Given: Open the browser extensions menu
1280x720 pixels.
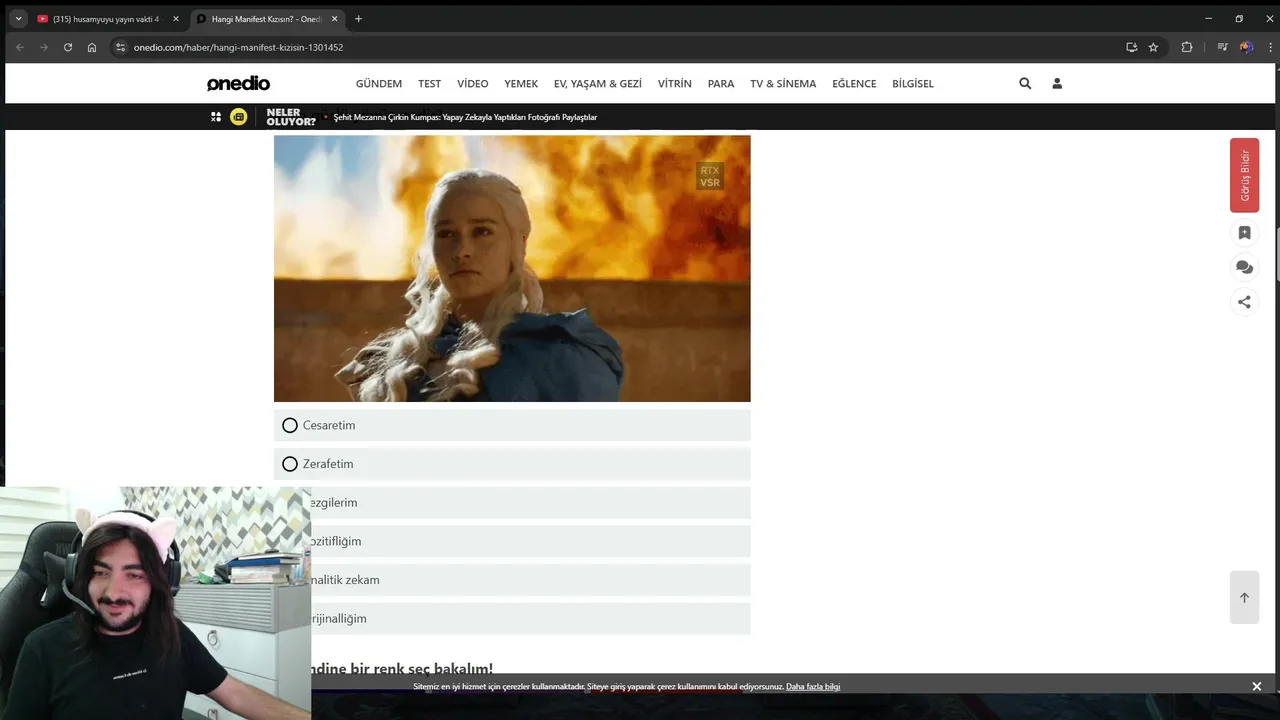Looking at the screenshot, I should [x=1187, y=47].
